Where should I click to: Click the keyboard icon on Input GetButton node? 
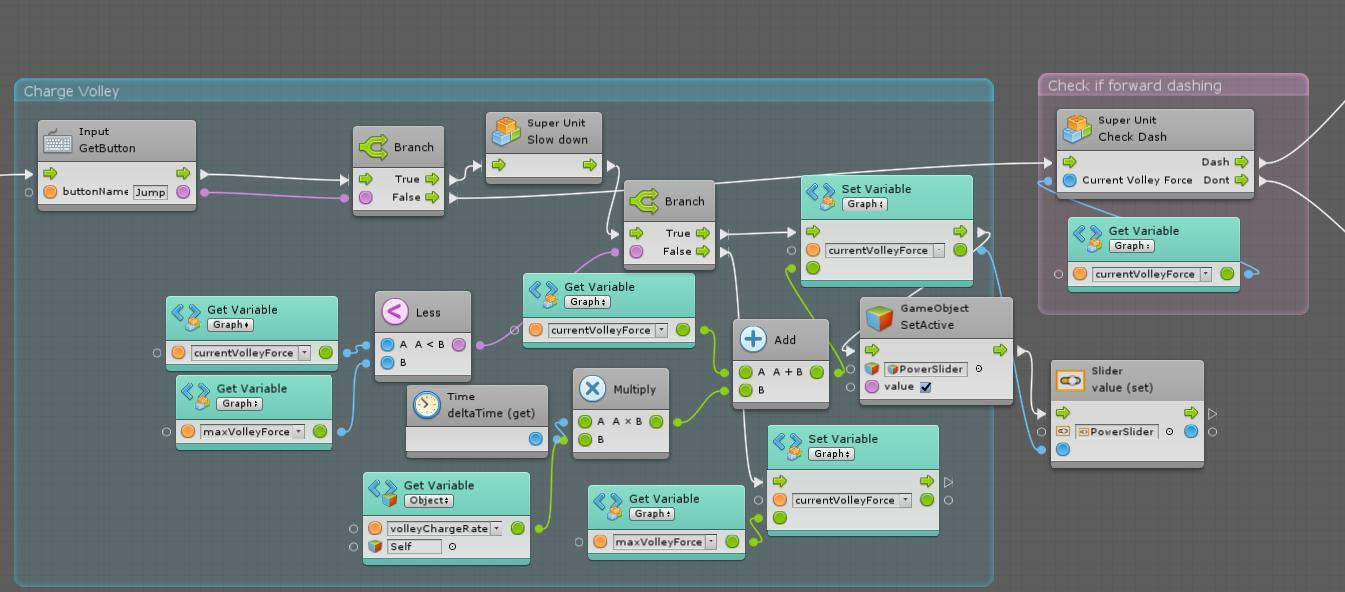tap(58, 140)
